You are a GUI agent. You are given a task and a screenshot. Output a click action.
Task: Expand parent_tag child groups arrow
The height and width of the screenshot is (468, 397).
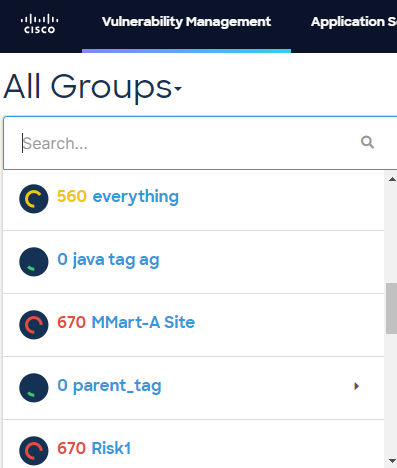[x=356, y=386]
